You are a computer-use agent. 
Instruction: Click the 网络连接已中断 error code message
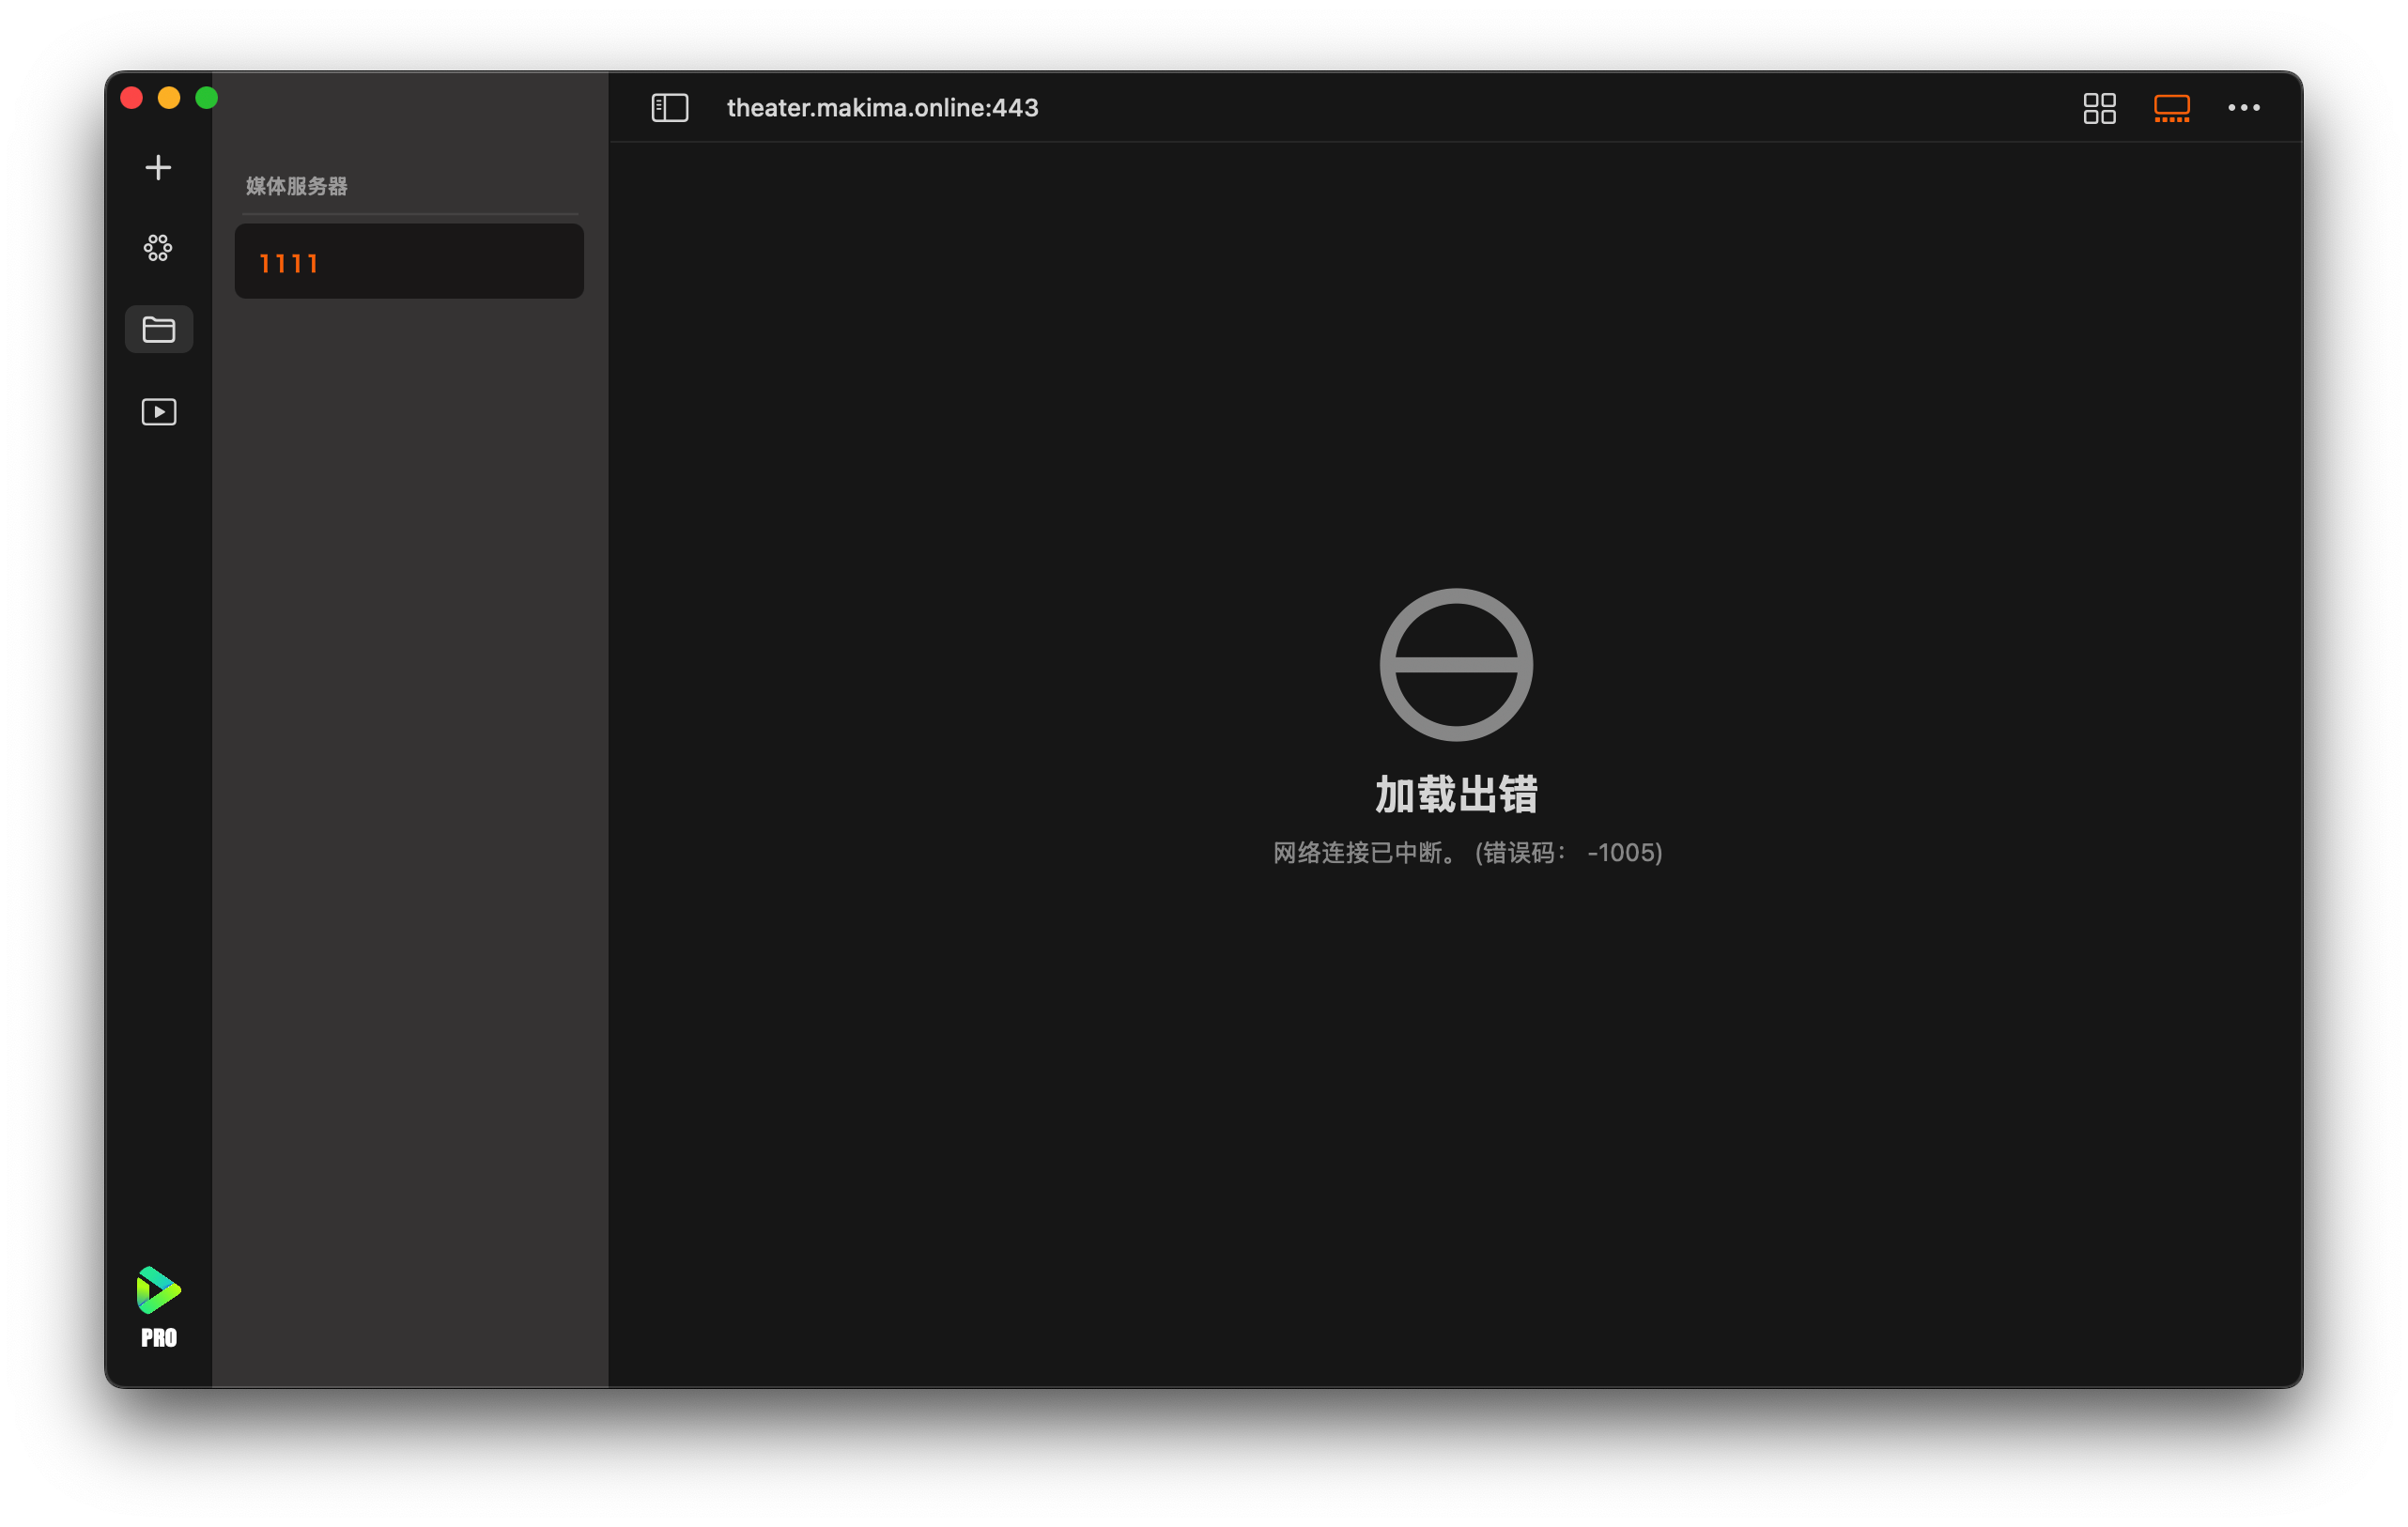click(x=1466, y=853)
